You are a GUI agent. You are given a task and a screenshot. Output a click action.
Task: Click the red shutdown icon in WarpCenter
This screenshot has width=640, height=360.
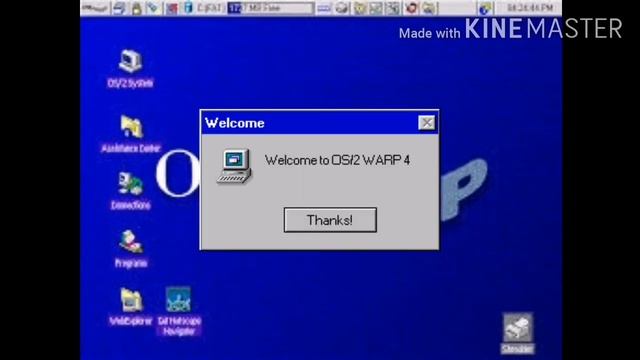[172, 8]
